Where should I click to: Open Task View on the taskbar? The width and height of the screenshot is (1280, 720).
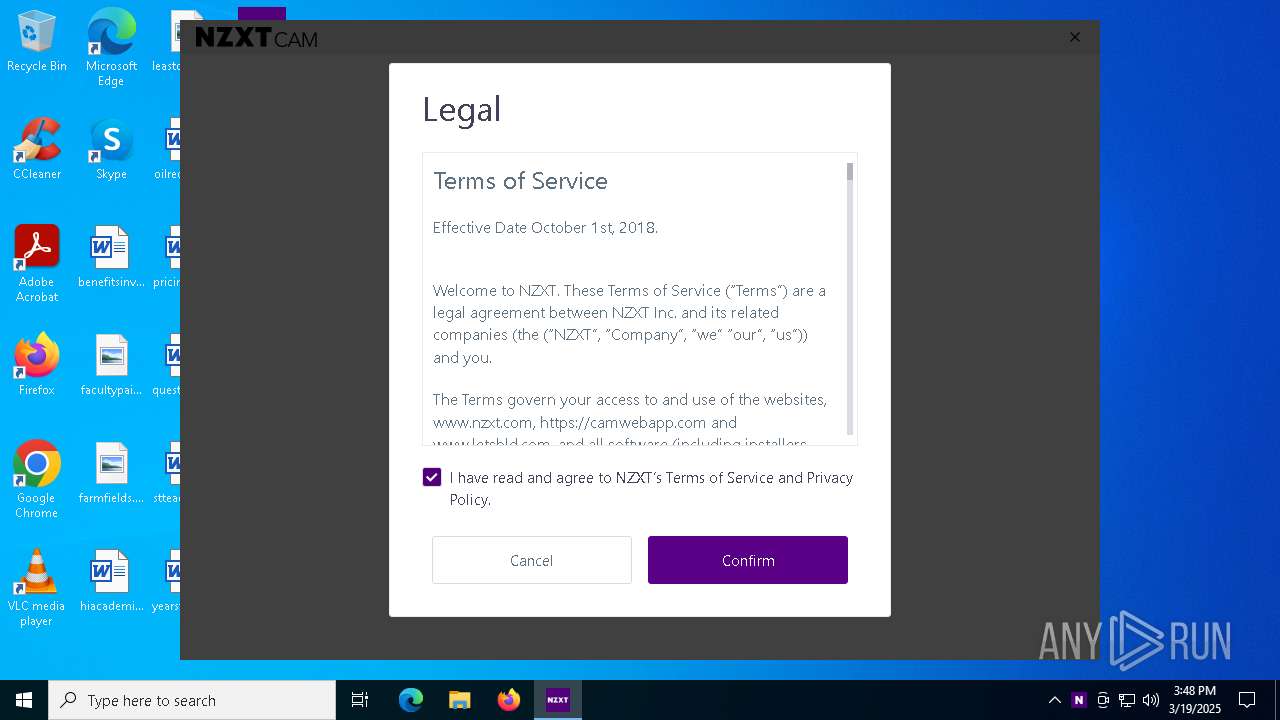point(360,700)
